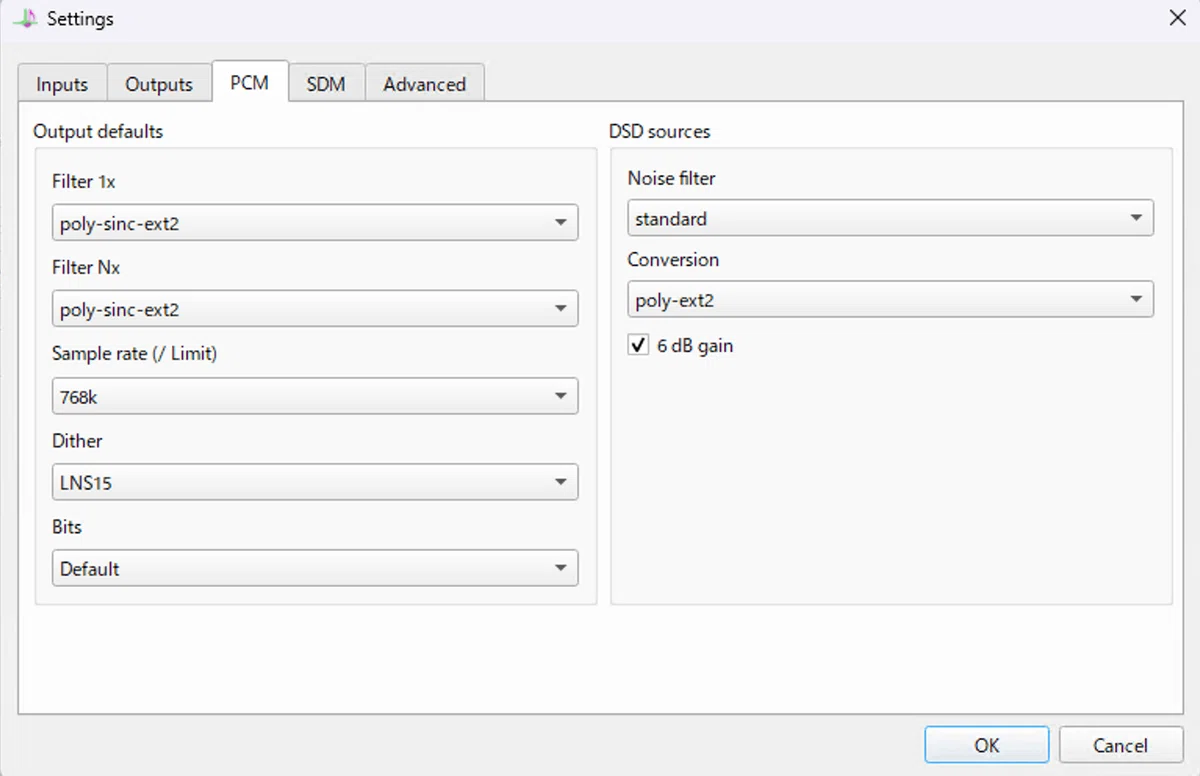Open the Dither dropdown showing LNS15

[x=315, y=482]
